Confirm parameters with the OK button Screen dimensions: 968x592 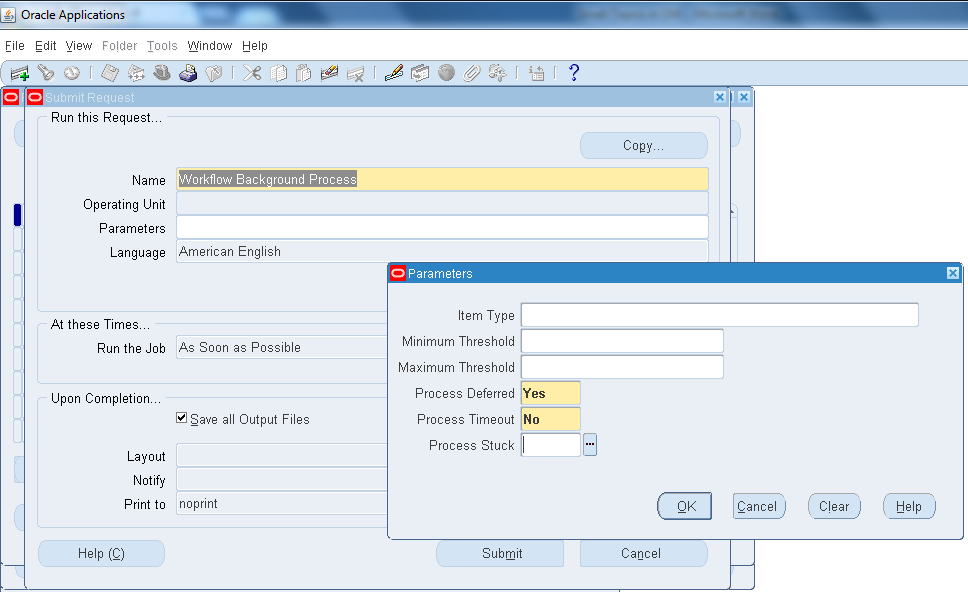(685, 506)
